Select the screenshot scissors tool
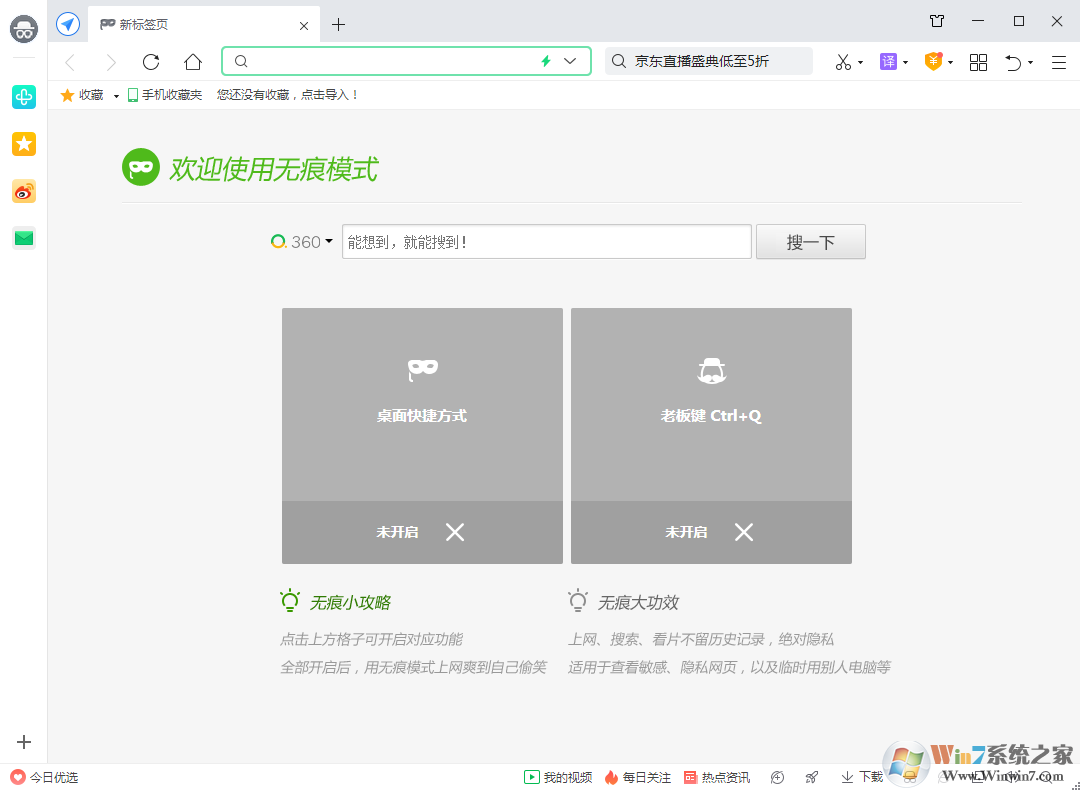Screen dimensions: 1080x790 click(843, 62)
